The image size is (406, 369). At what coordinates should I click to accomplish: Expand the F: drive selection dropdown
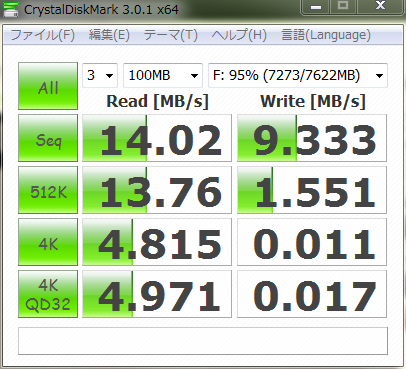[298, 75]
